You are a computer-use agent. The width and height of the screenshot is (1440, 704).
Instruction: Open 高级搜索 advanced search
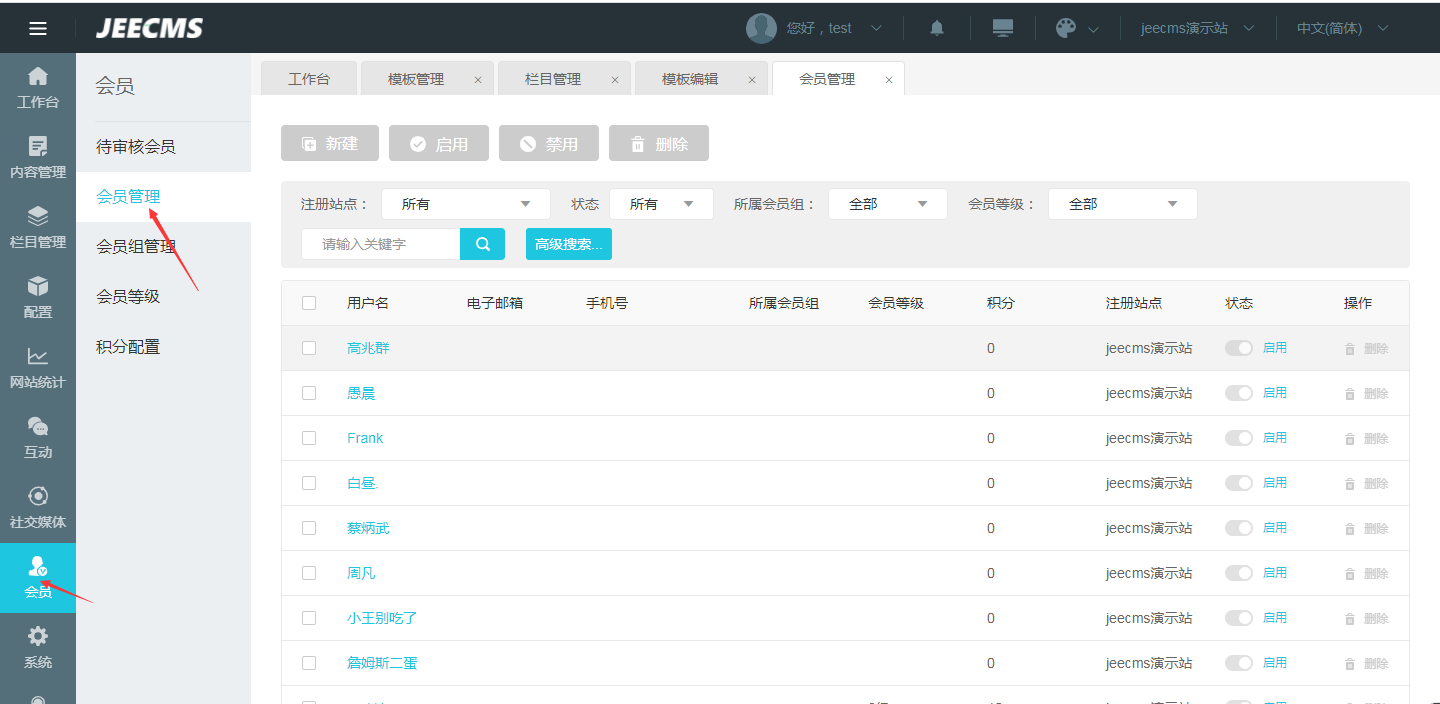click(x=568, y=244)
